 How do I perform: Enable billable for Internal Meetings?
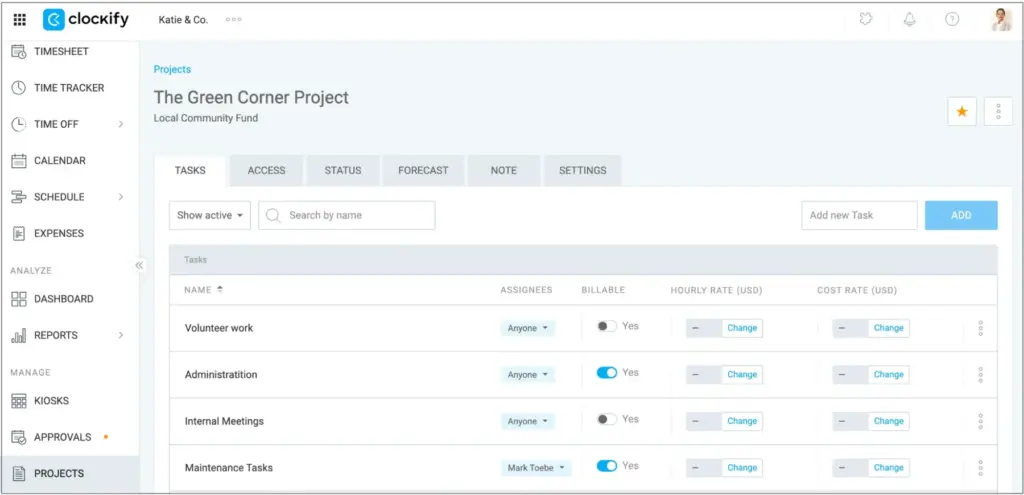607,419
